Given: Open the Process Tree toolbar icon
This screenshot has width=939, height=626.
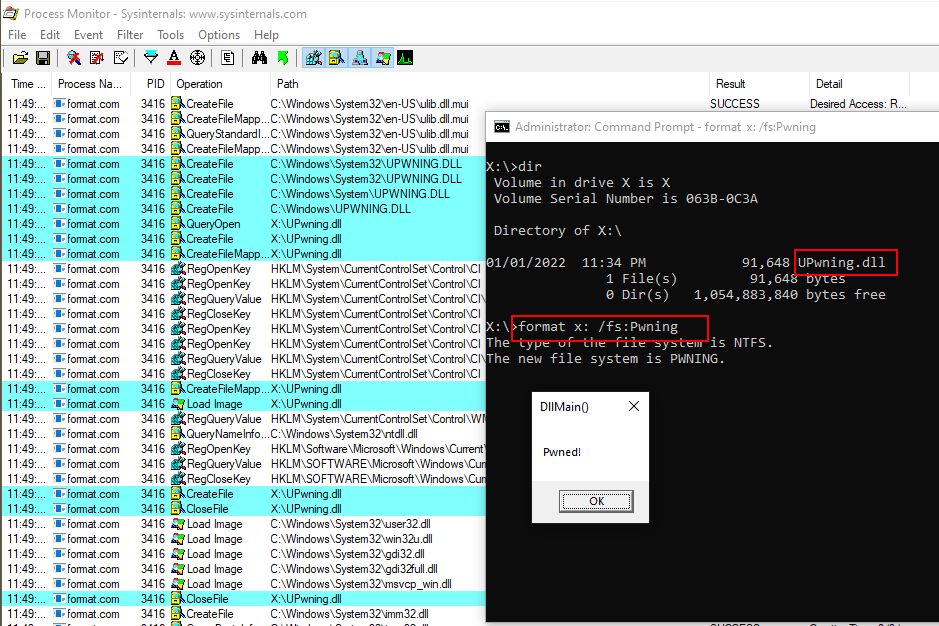Looking at the screenshot, I should pyautogui.click(x=228, y=58).
